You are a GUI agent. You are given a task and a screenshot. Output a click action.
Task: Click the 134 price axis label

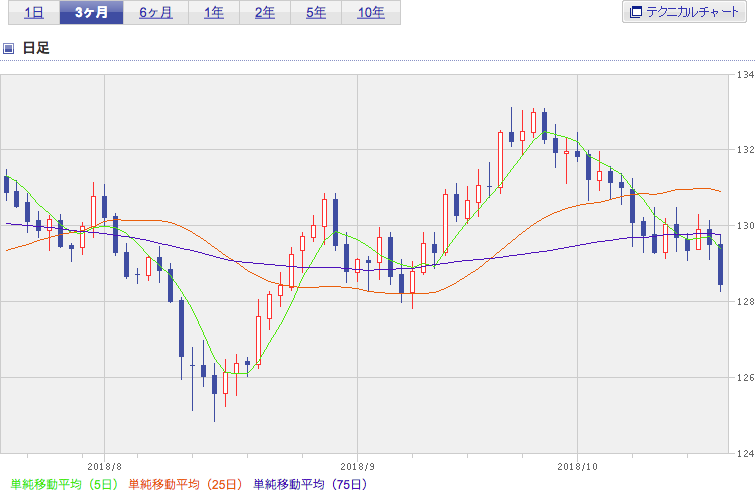745,75
